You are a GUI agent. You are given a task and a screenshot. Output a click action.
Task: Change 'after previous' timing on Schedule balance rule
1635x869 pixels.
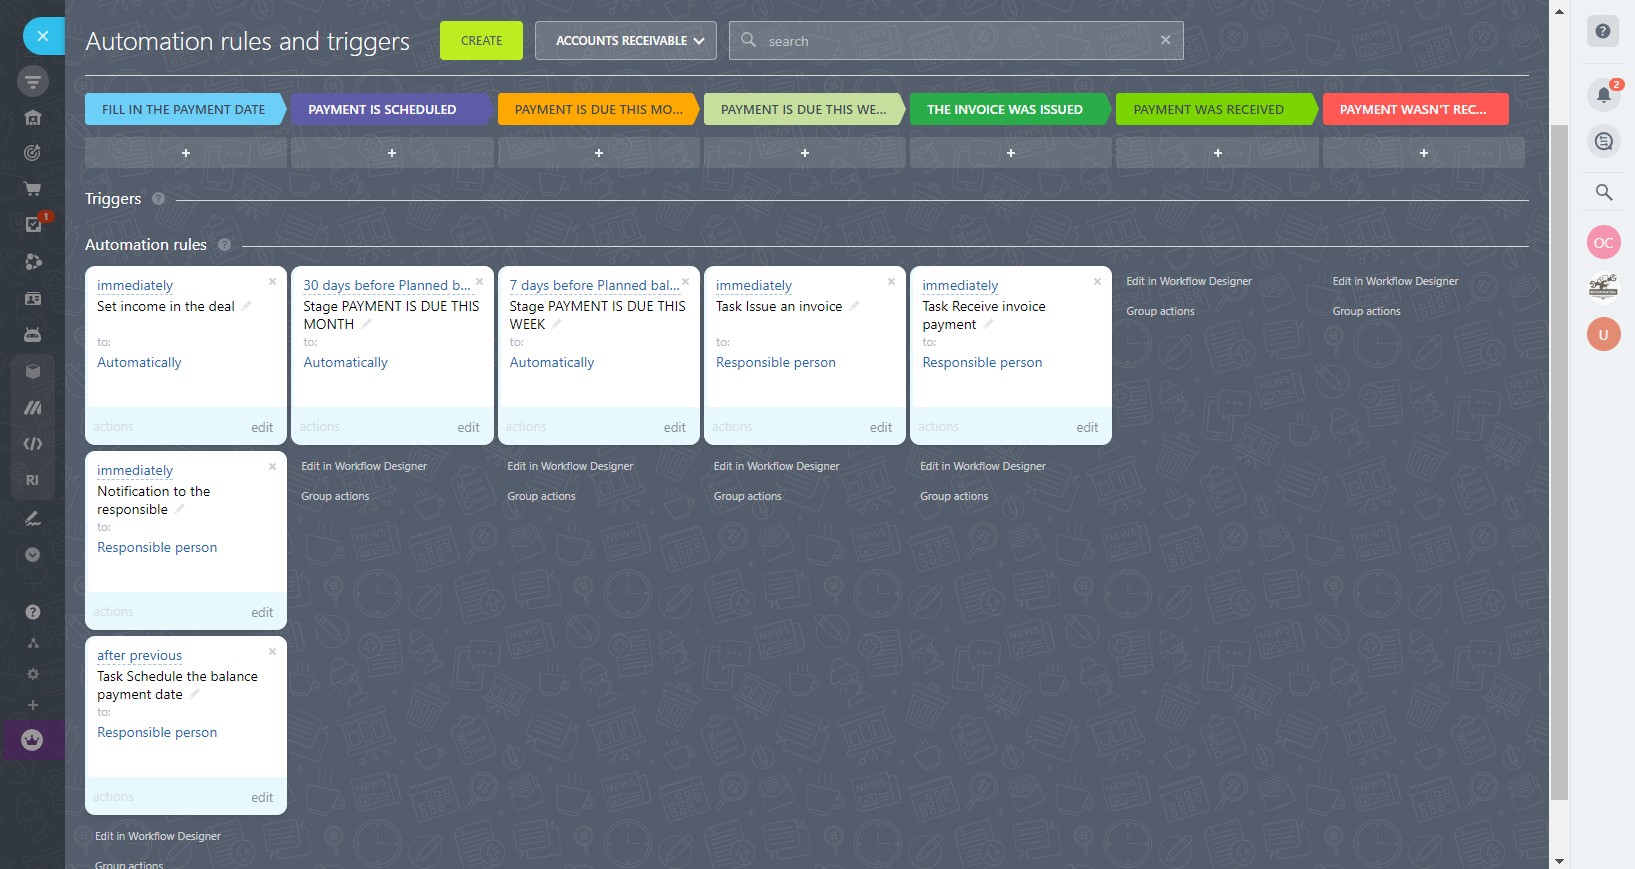139,656
